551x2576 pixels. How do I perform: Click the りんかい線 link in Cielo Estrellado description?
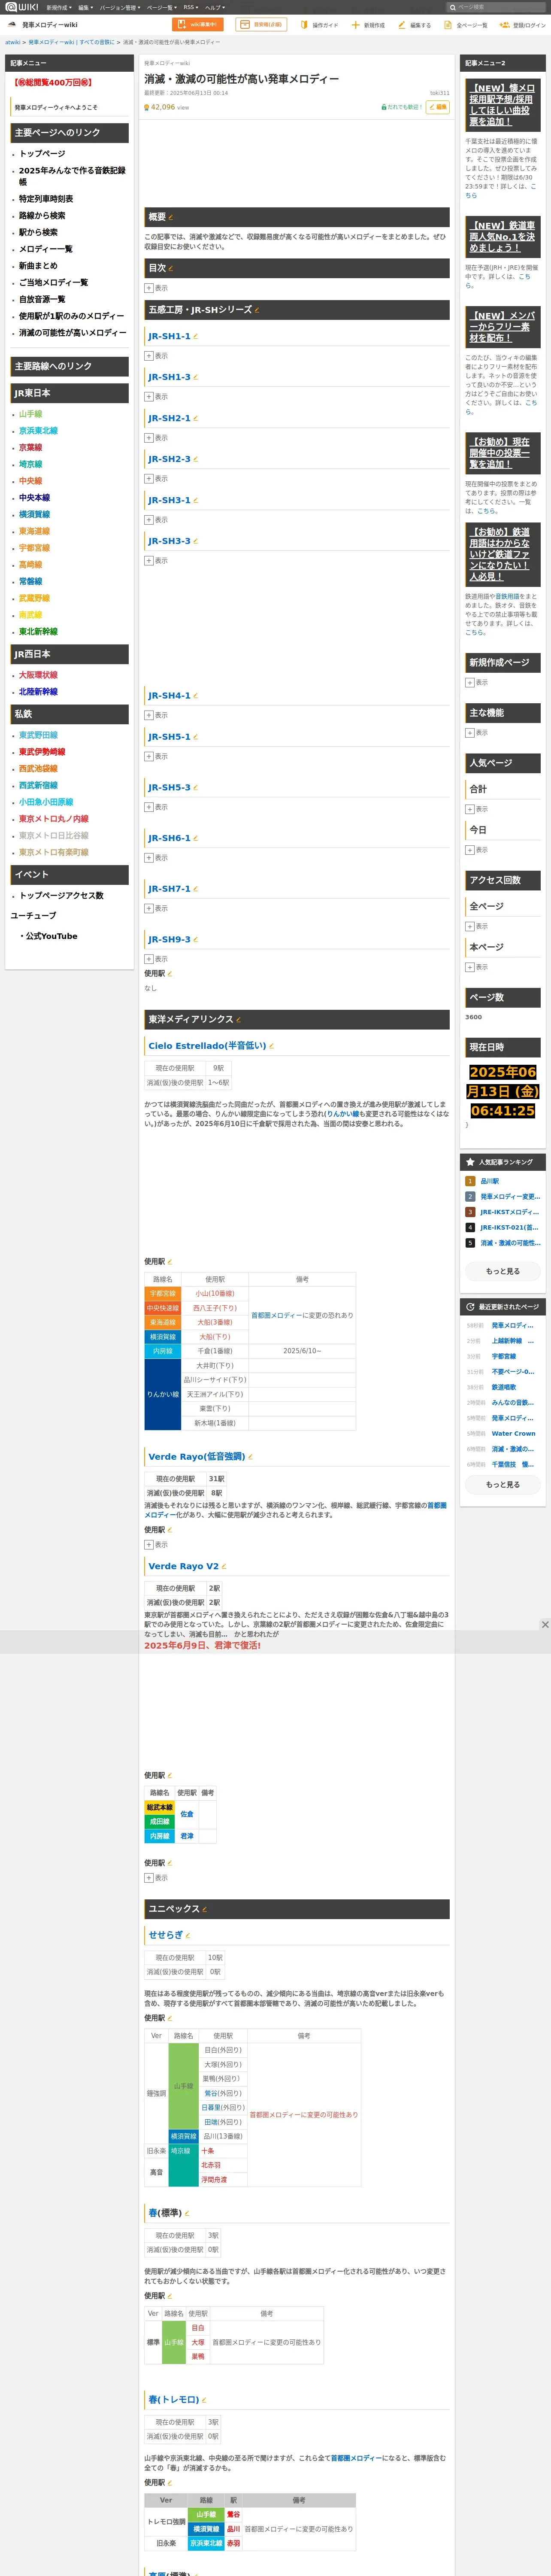pyautogui.click(x=342, y=1114)
